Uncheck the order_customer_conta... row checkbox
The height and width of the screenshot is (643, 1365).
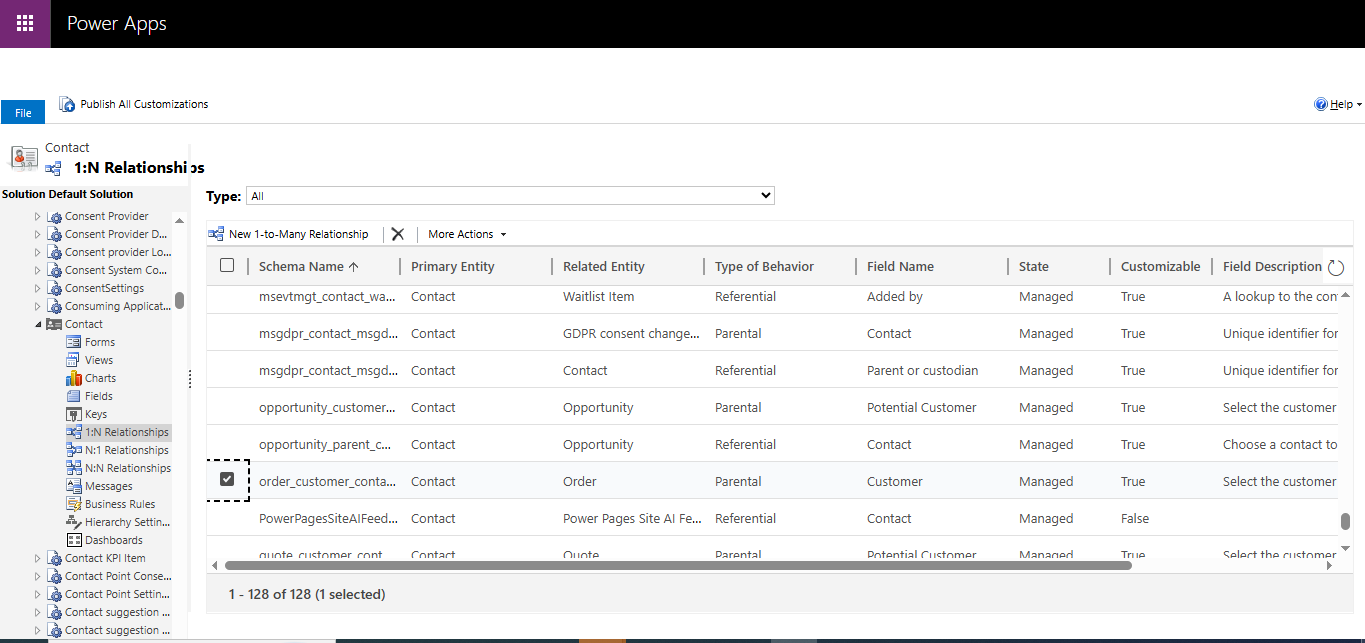pyautogui.click(x=227, y=481)
